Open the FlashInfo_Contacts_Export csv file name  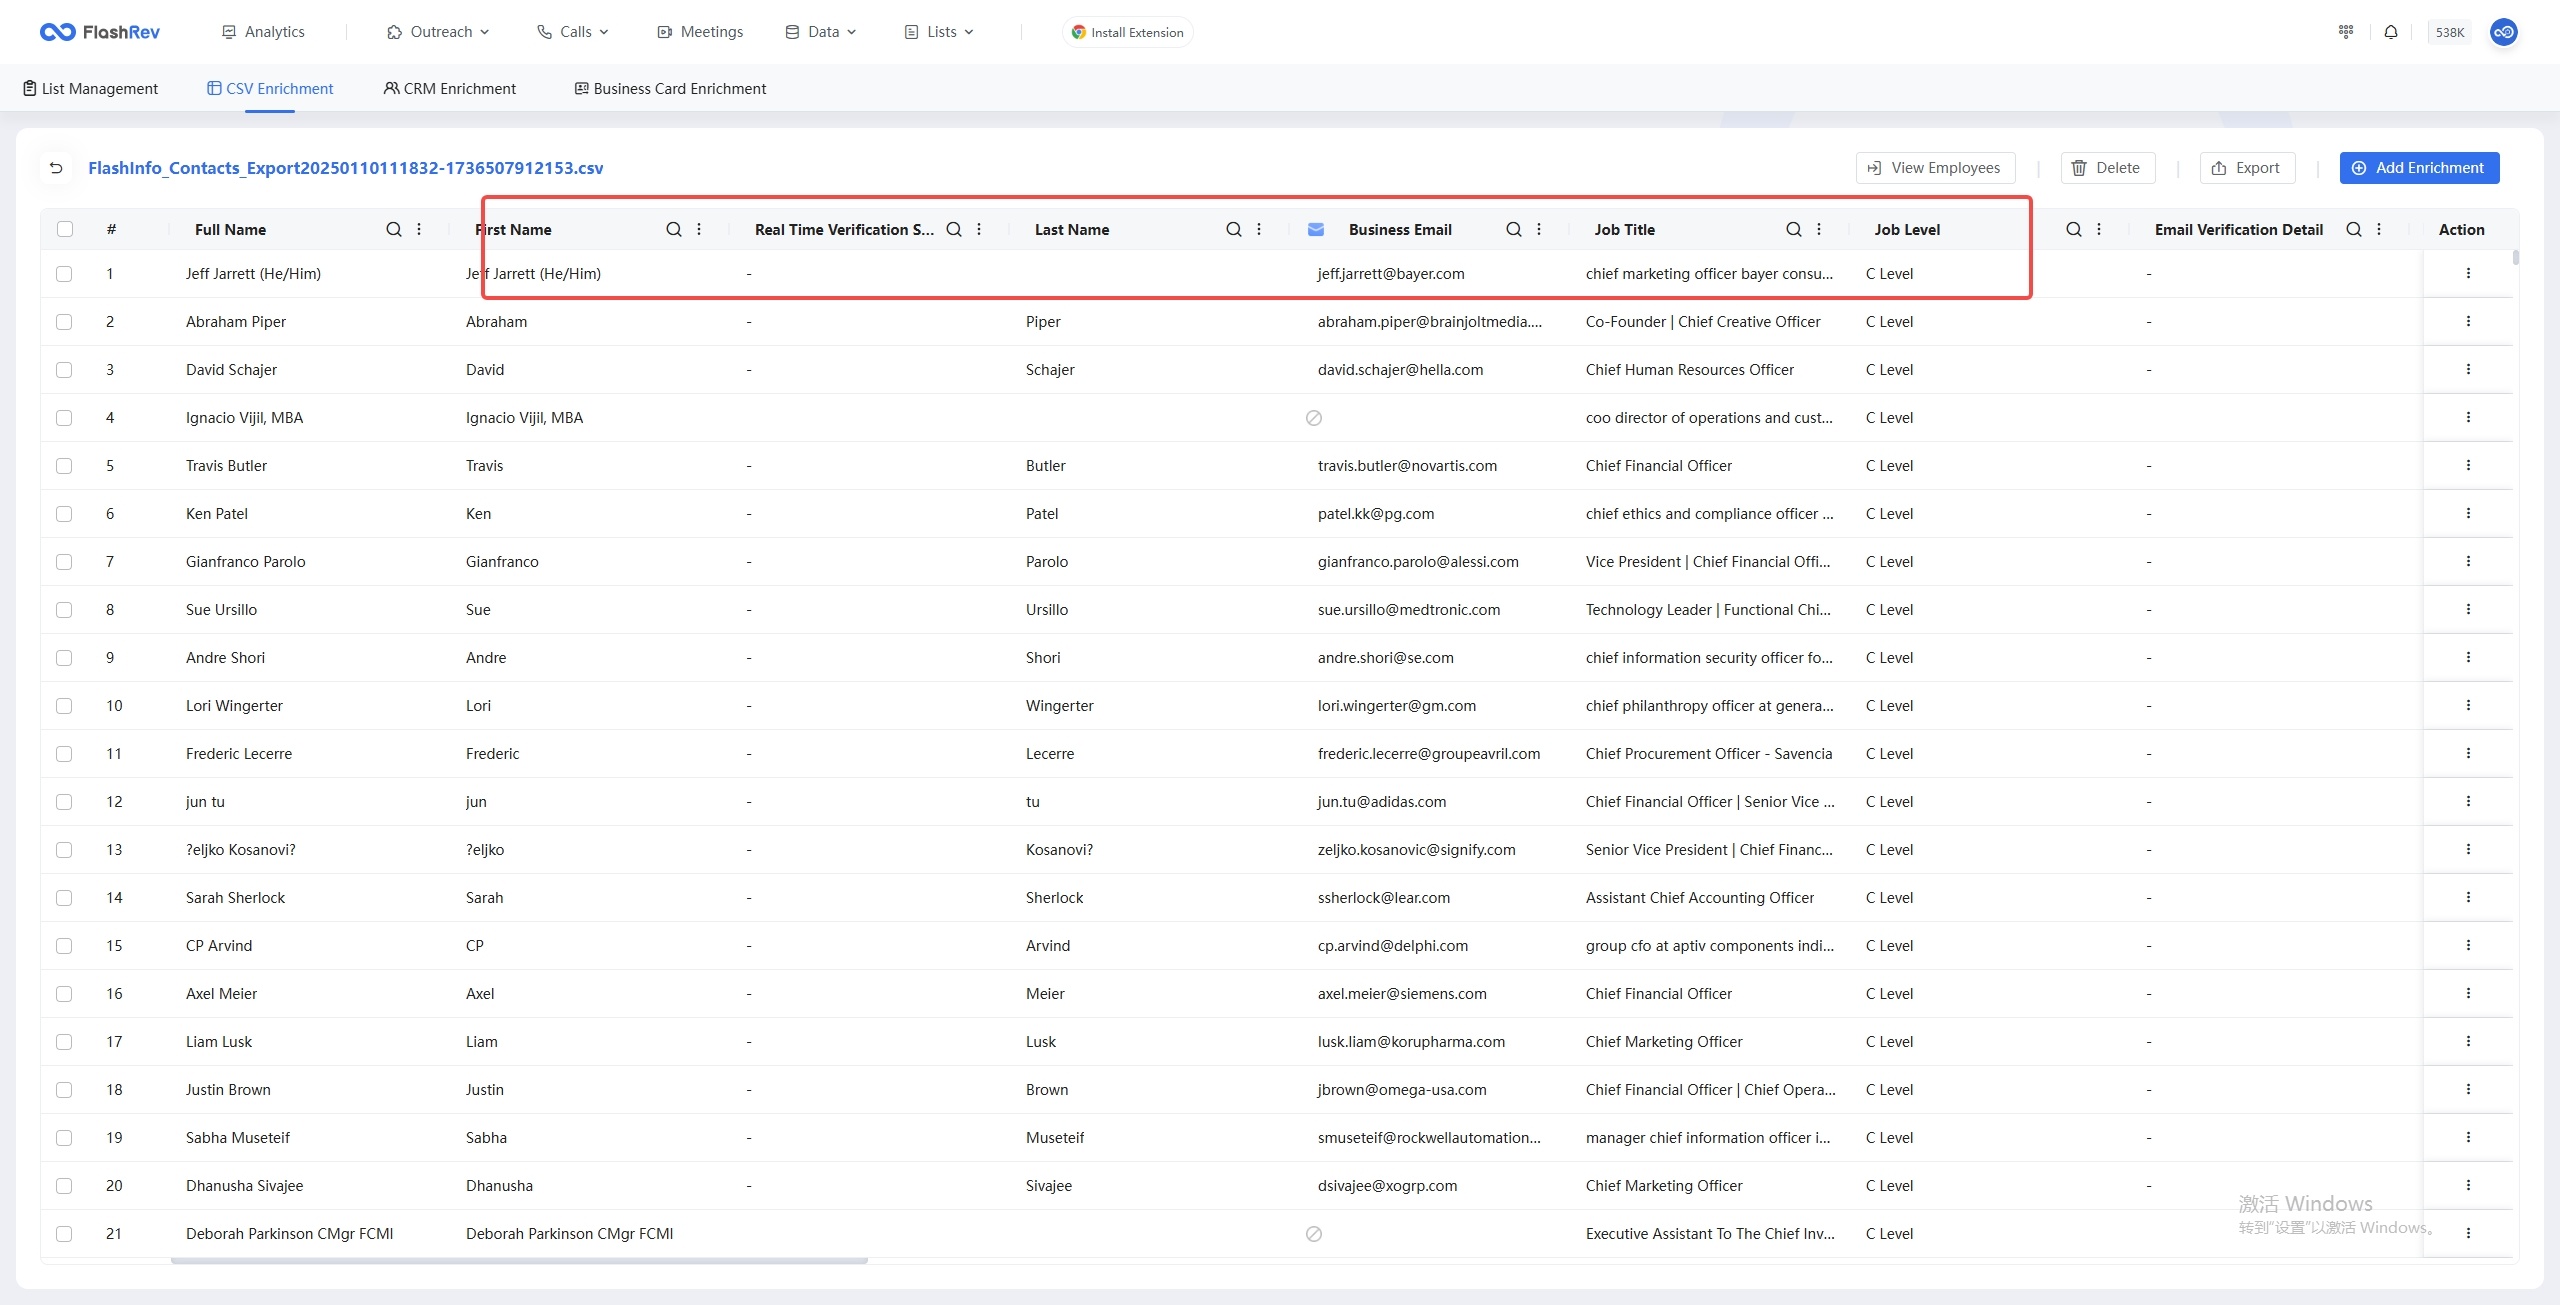pyautogui.click(x=346, y=168)
